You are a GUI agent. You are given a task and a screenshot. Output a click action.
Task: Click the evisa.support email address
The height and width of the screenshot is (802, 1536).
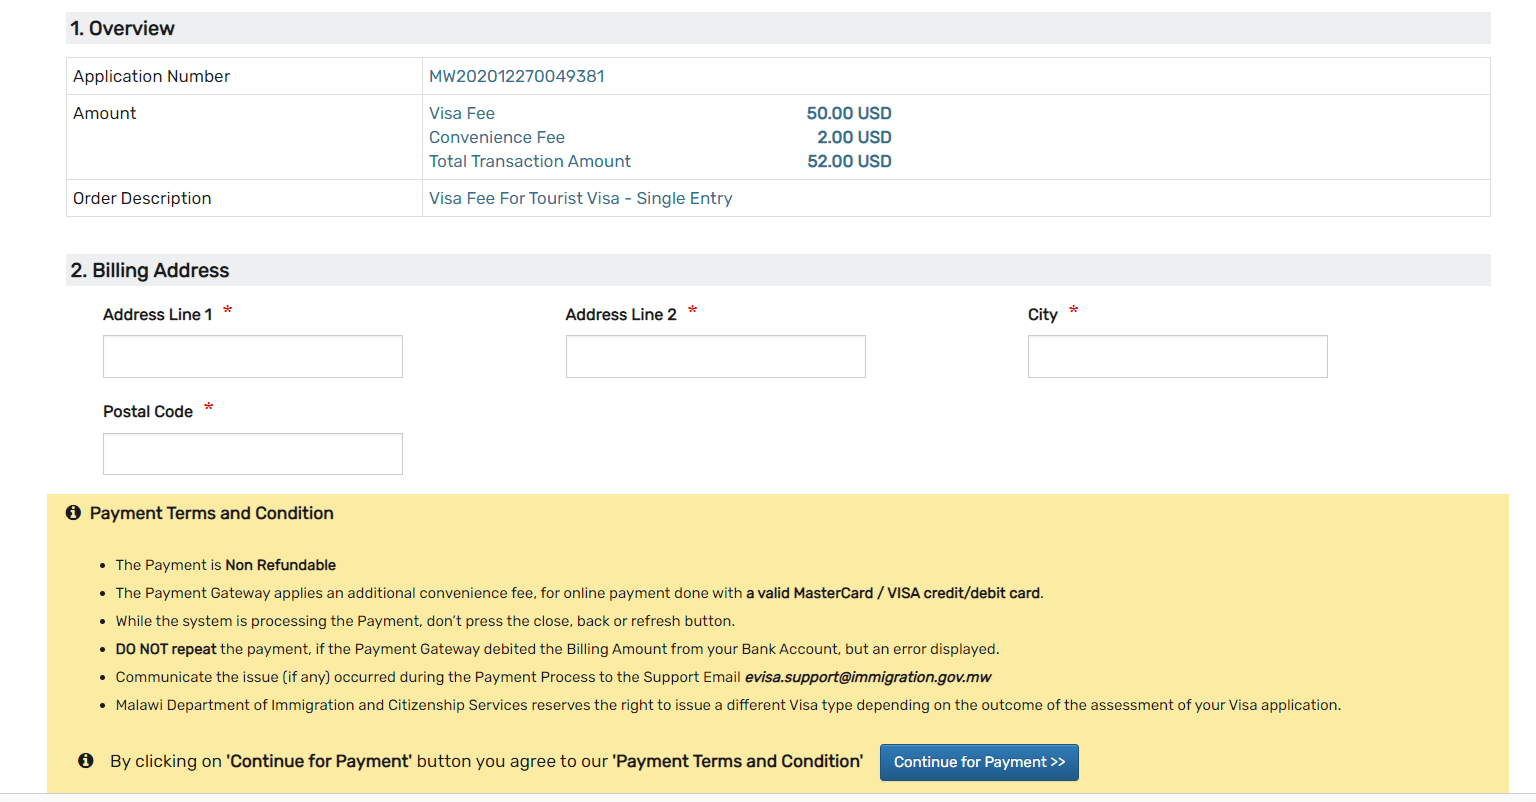click(866, 677)
